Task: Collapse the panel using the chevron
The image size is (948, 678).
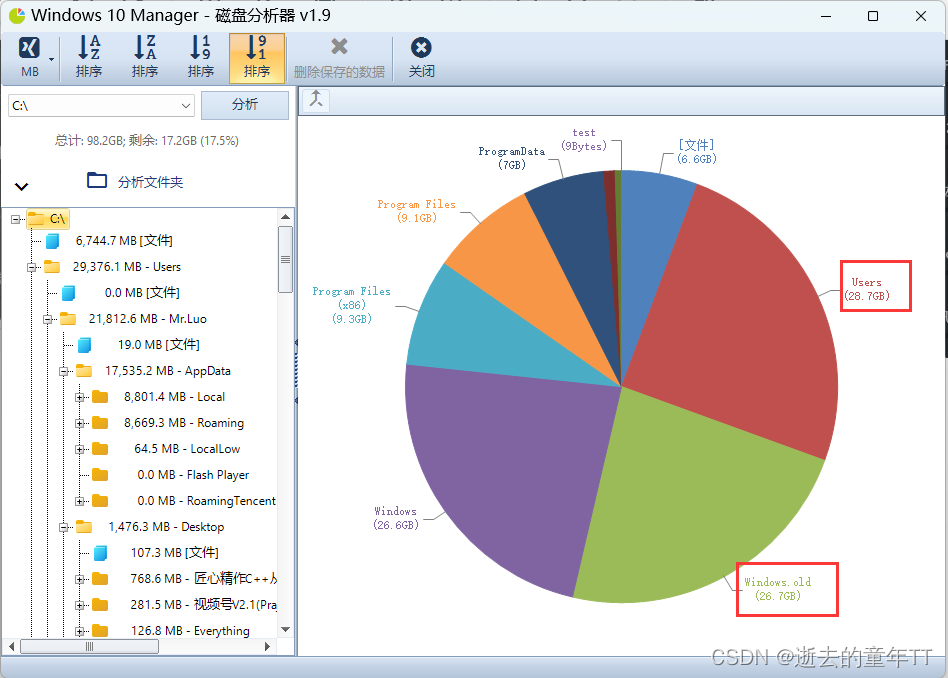Action: pos(22,186)
